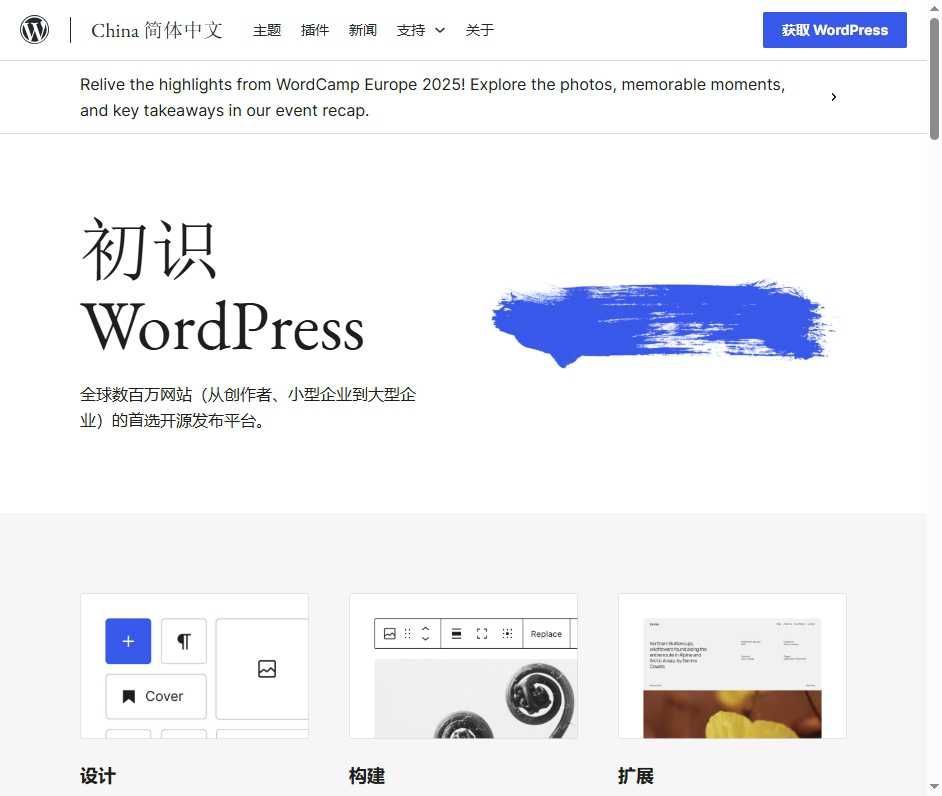Open the China 简体中文 home link
This screenshot has height=796, width=942.
click(157, 29)
